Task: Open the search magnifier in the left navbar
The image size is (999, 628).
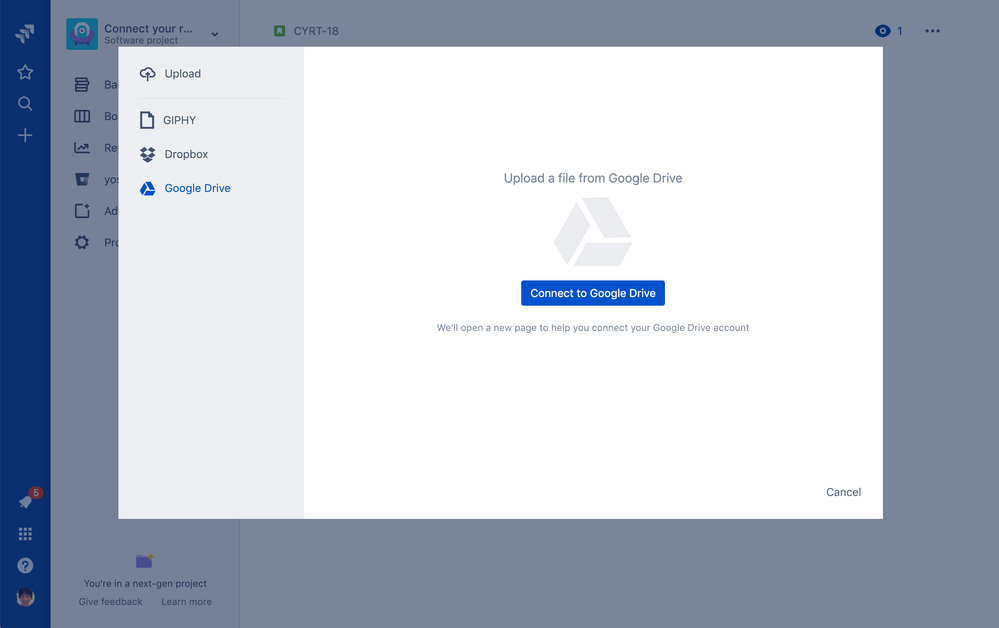Action: 24,103
